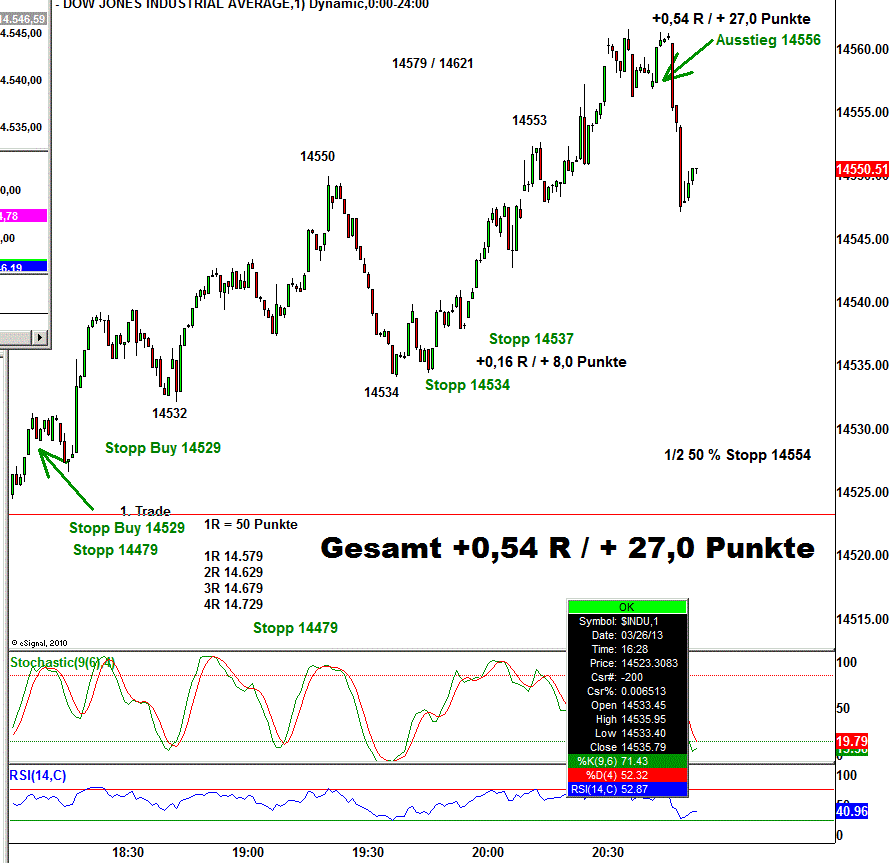Select the Stochastic(9(6),4) indicator label

(x=62, y=662)
